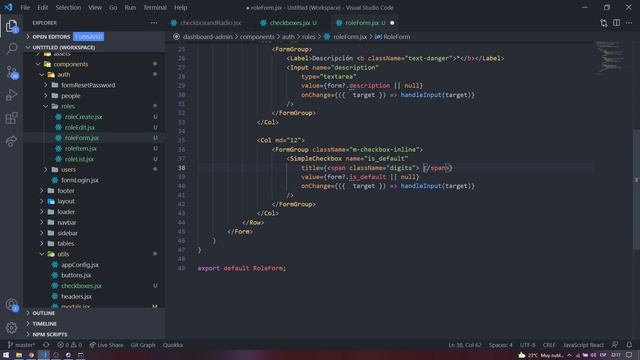Open the Selection menu
640x360 pixels.
[x=68, y=7]
